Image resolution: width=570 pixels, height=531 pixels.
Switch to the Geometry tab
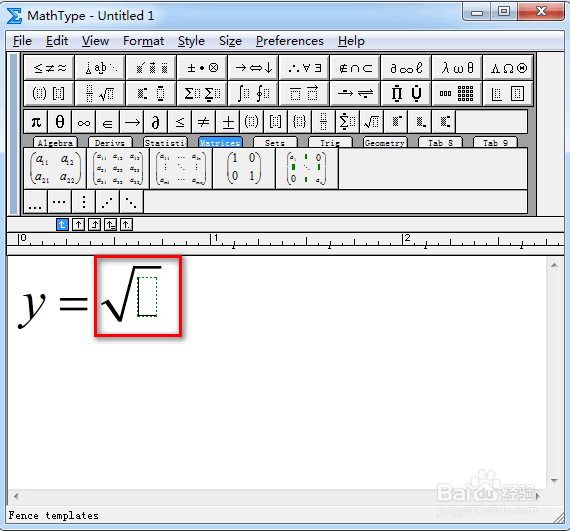click(x=385, y=142)
